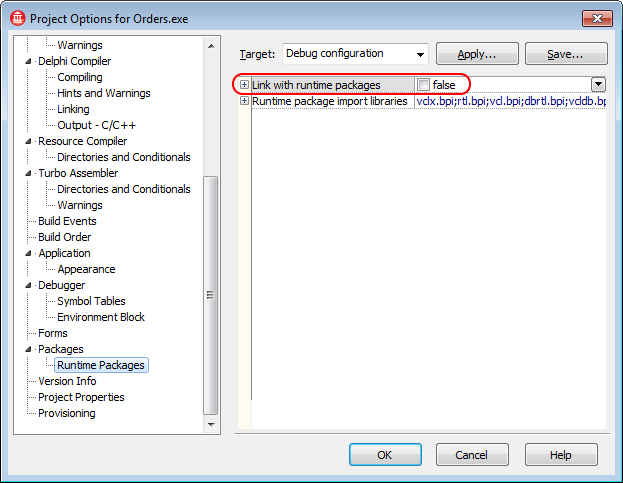Expand the Link with runtime packages row
Screen dimensions: 623x483
pos(244,85)
